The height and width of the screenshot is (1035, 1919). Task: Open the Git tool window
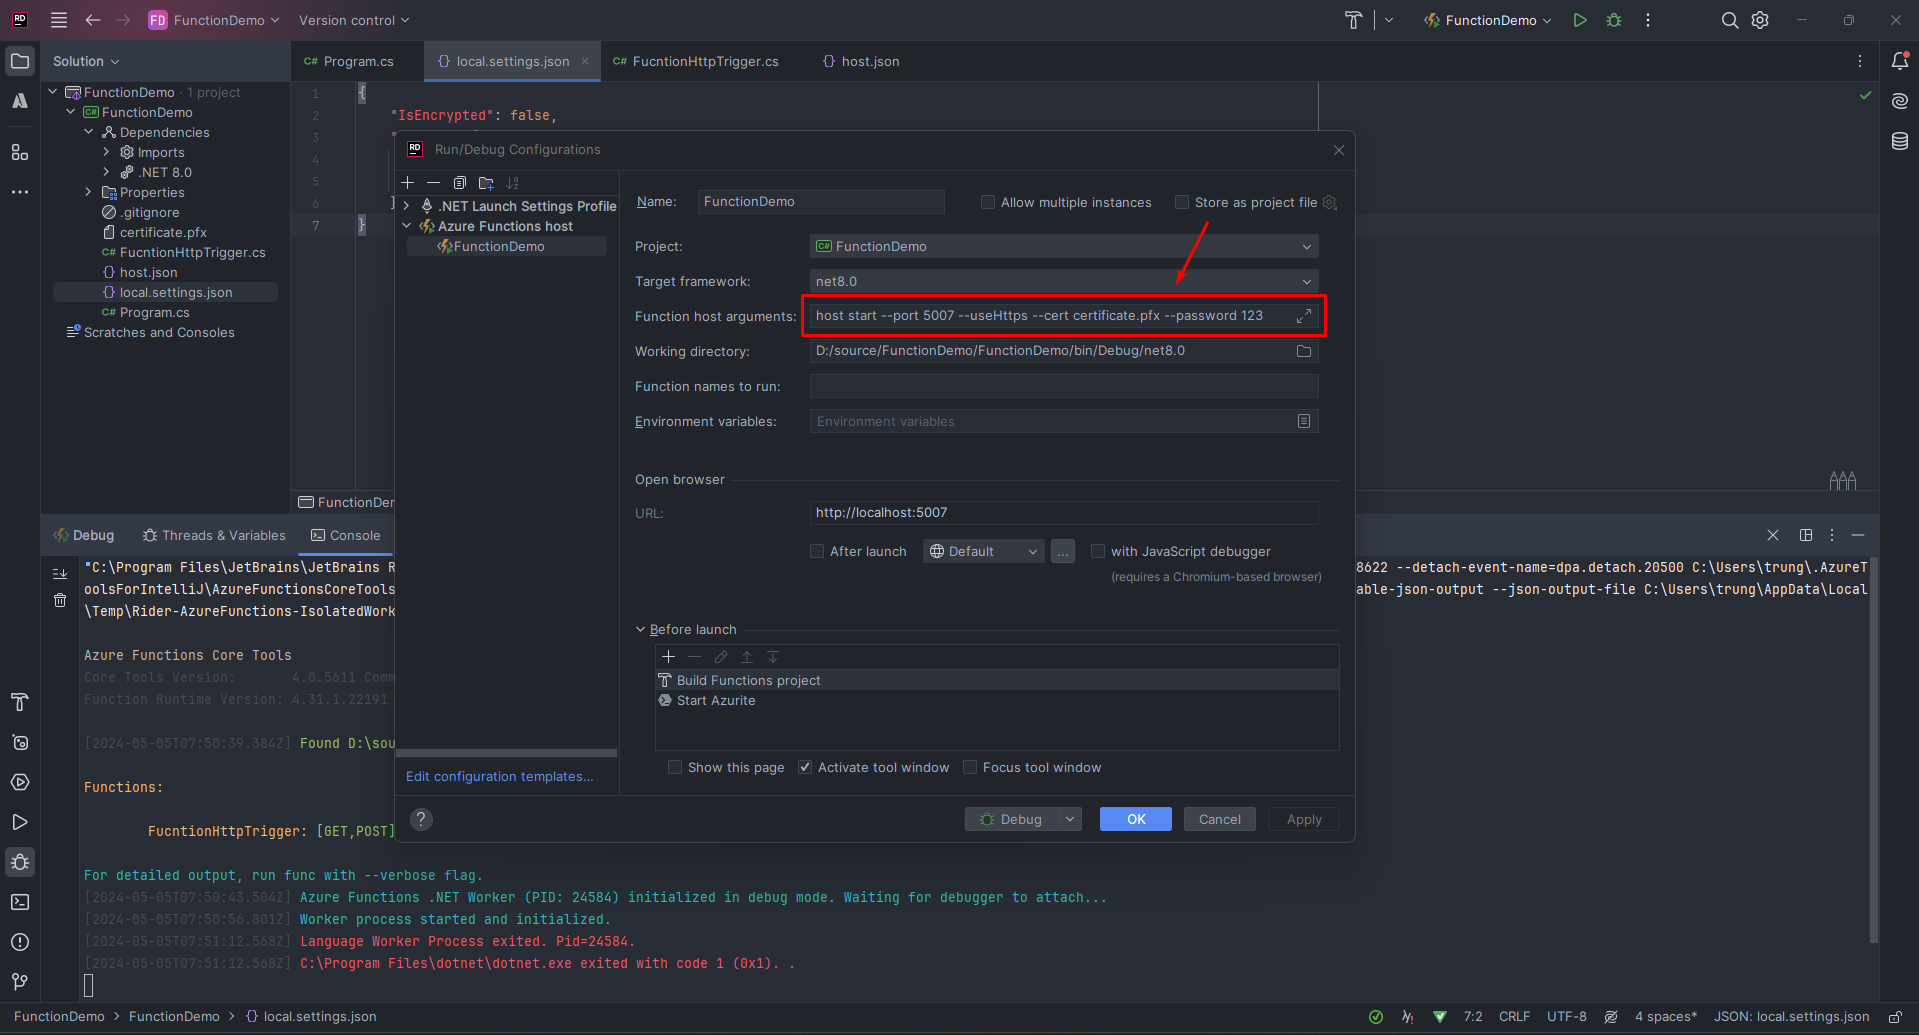pyautogui.click(x=20, y=981)
